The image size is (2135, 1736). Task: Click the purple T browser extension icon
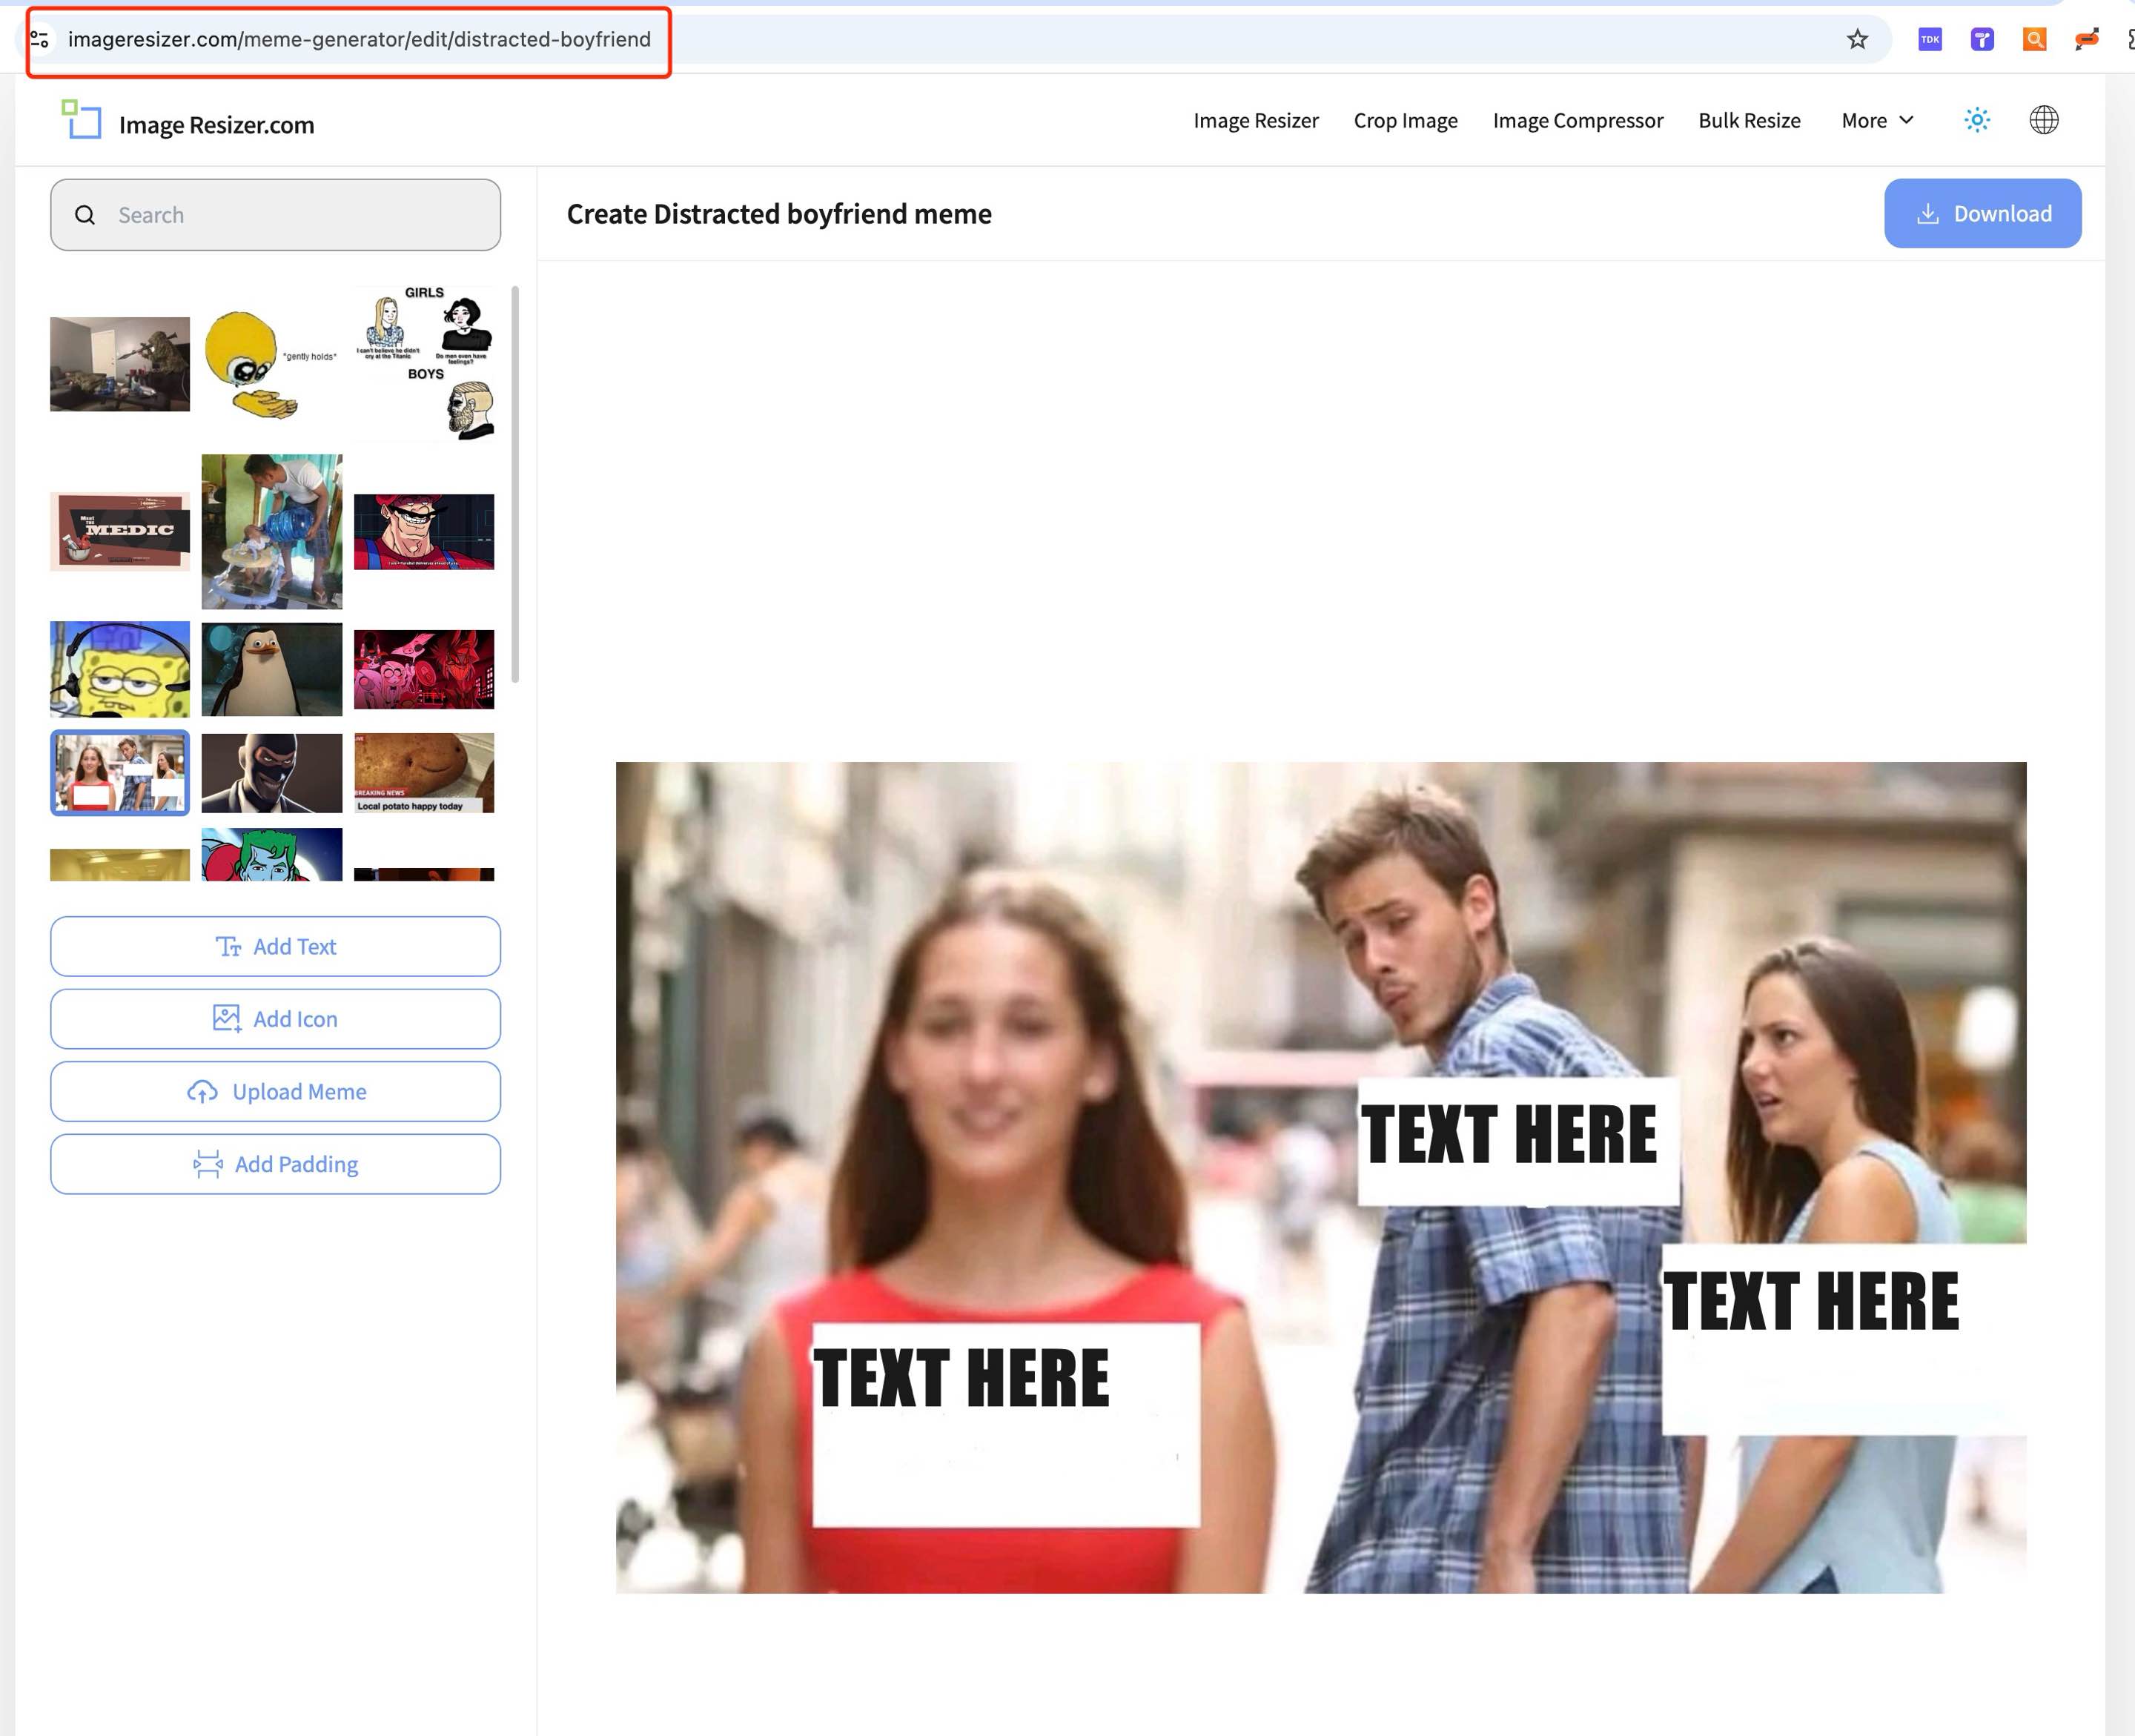(x=1982, y=39)
